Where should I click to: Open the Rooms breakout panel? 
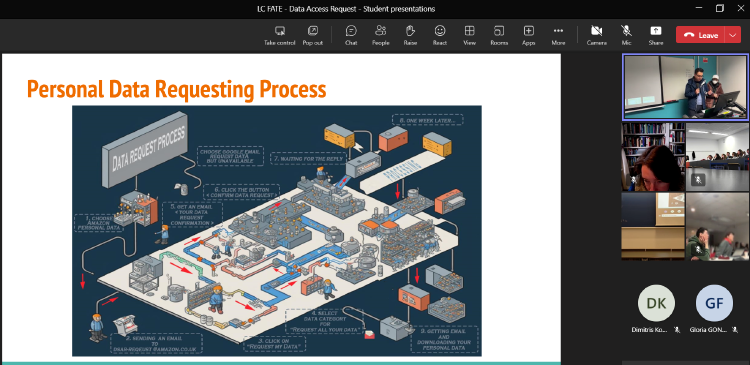pos(499,35)
